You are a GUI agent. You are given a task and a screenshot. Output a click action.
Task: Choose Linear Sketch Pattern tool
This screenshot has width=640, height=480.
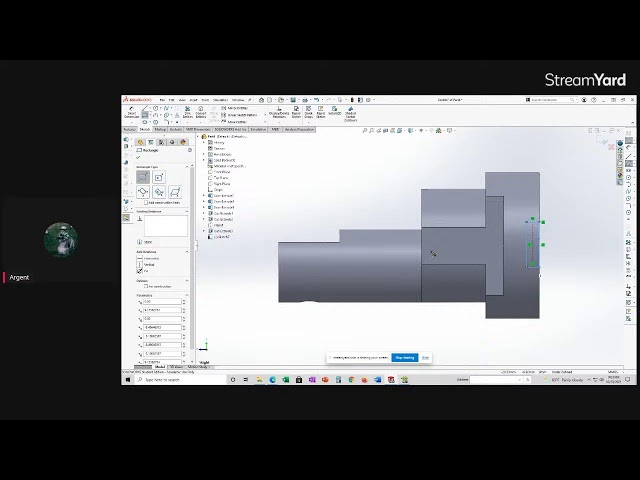tap(239, 115)
